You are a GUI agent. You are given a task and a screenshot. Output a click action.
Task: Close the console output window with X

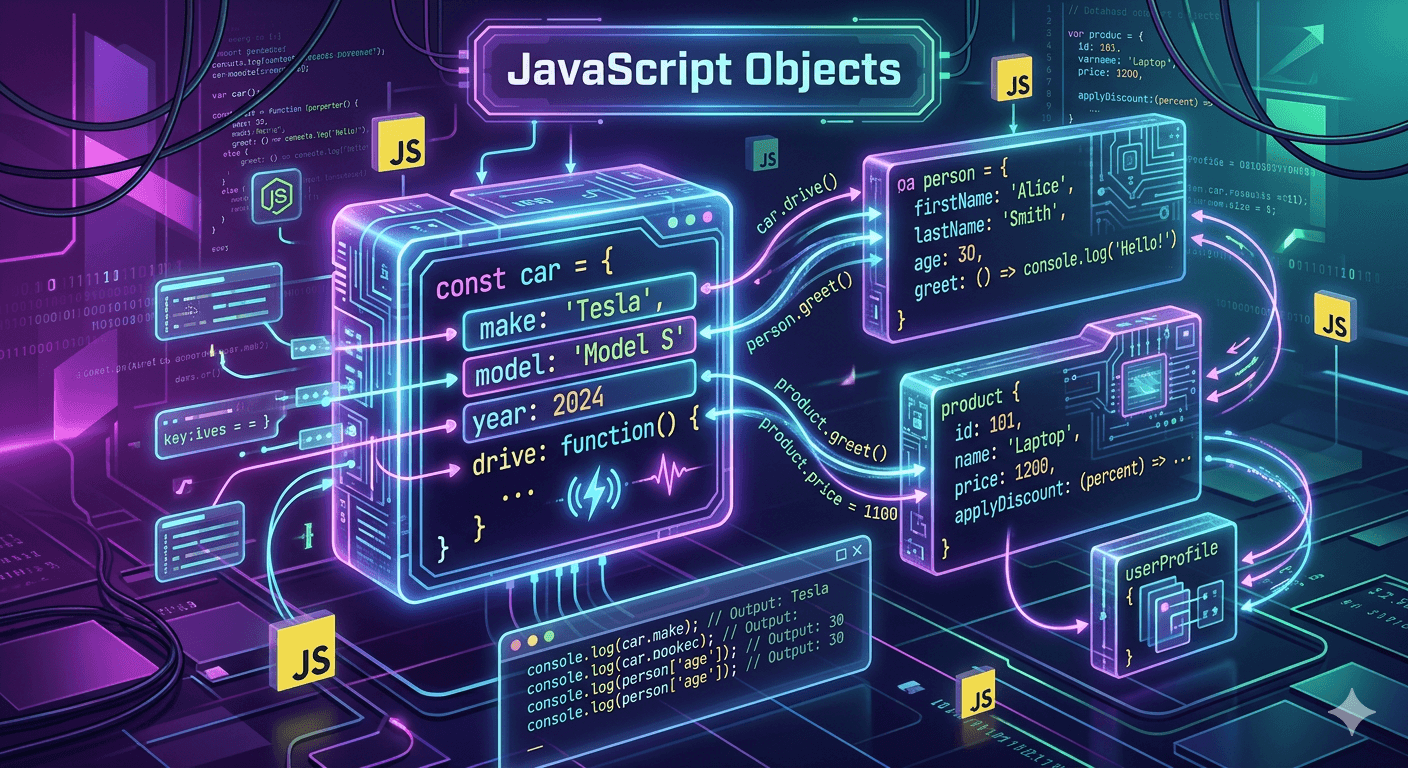(x=860, y=550)
